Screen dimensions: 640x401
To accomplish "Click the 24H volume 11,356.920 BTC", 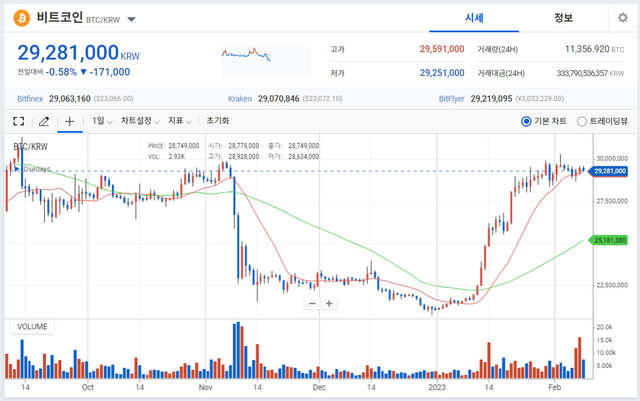I will 594,49.
